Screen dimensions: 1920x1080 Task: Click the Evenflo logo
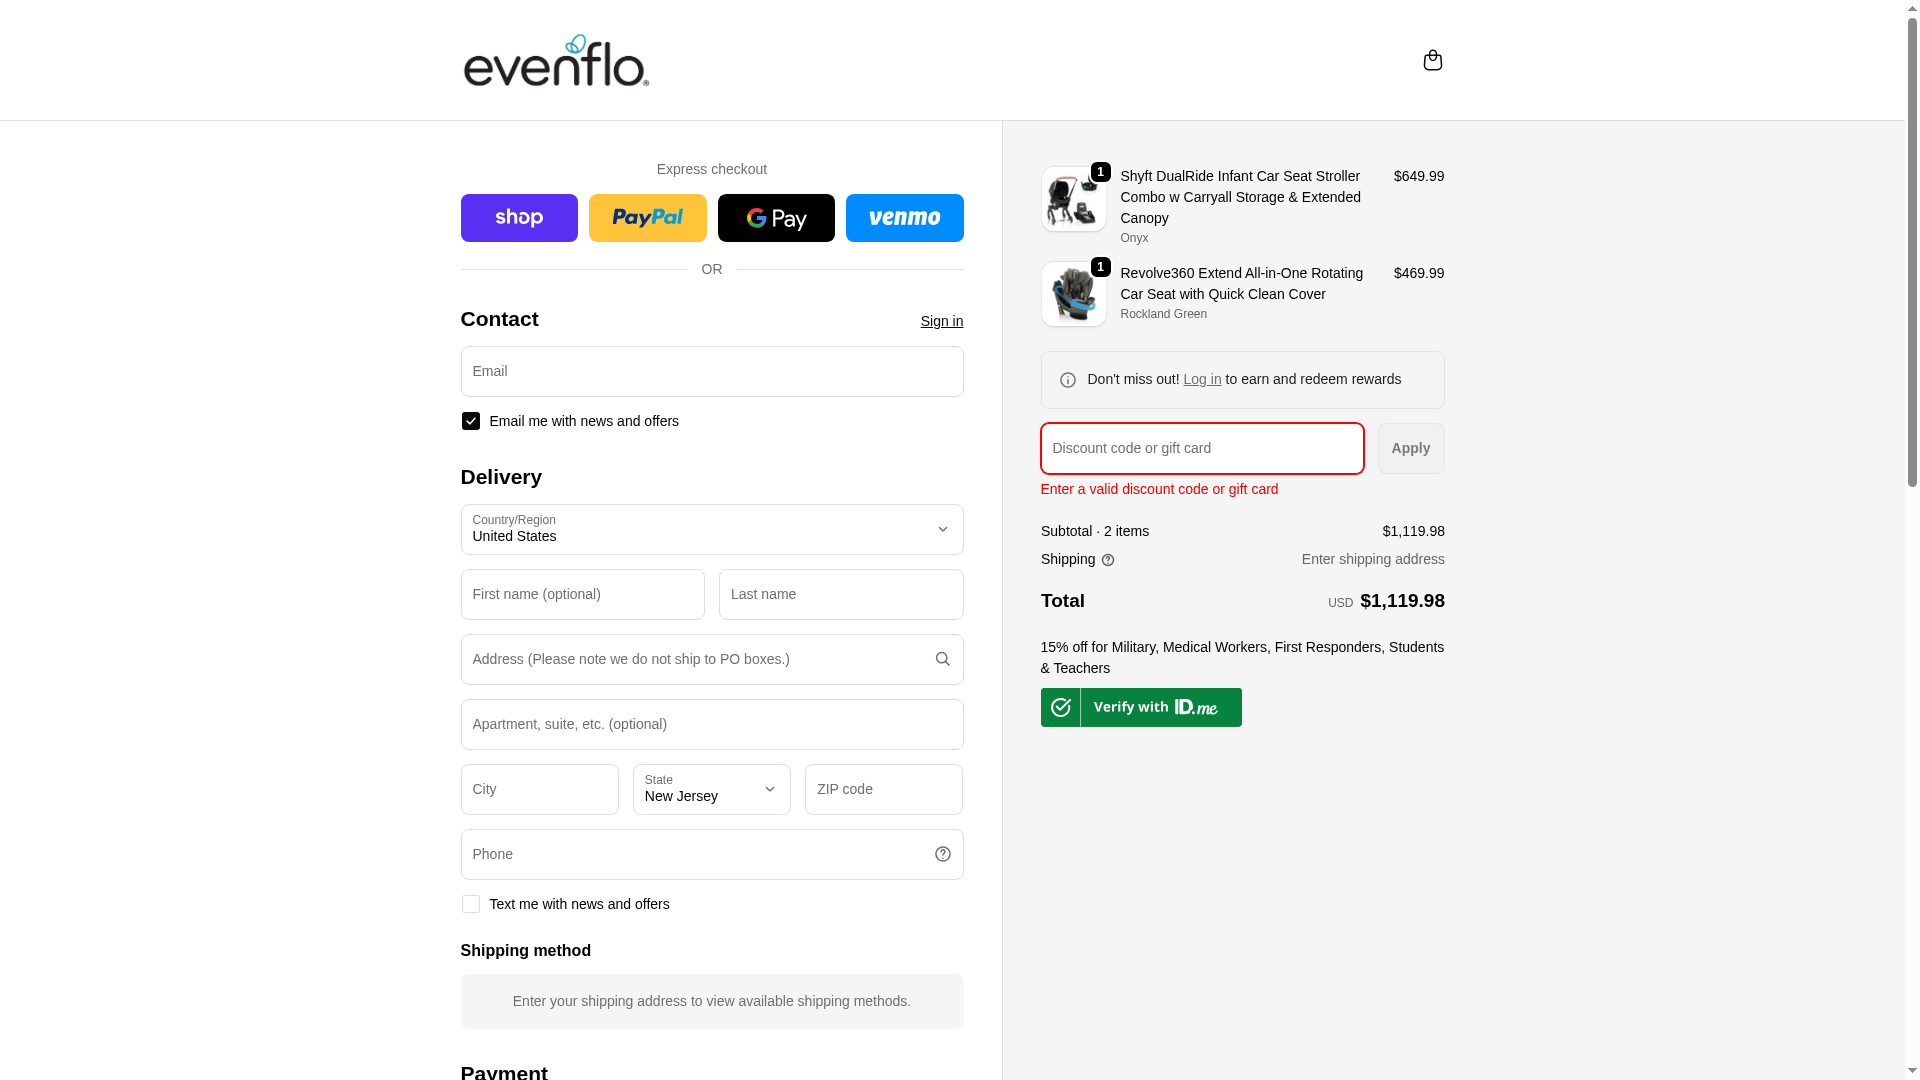coord(556,61)
